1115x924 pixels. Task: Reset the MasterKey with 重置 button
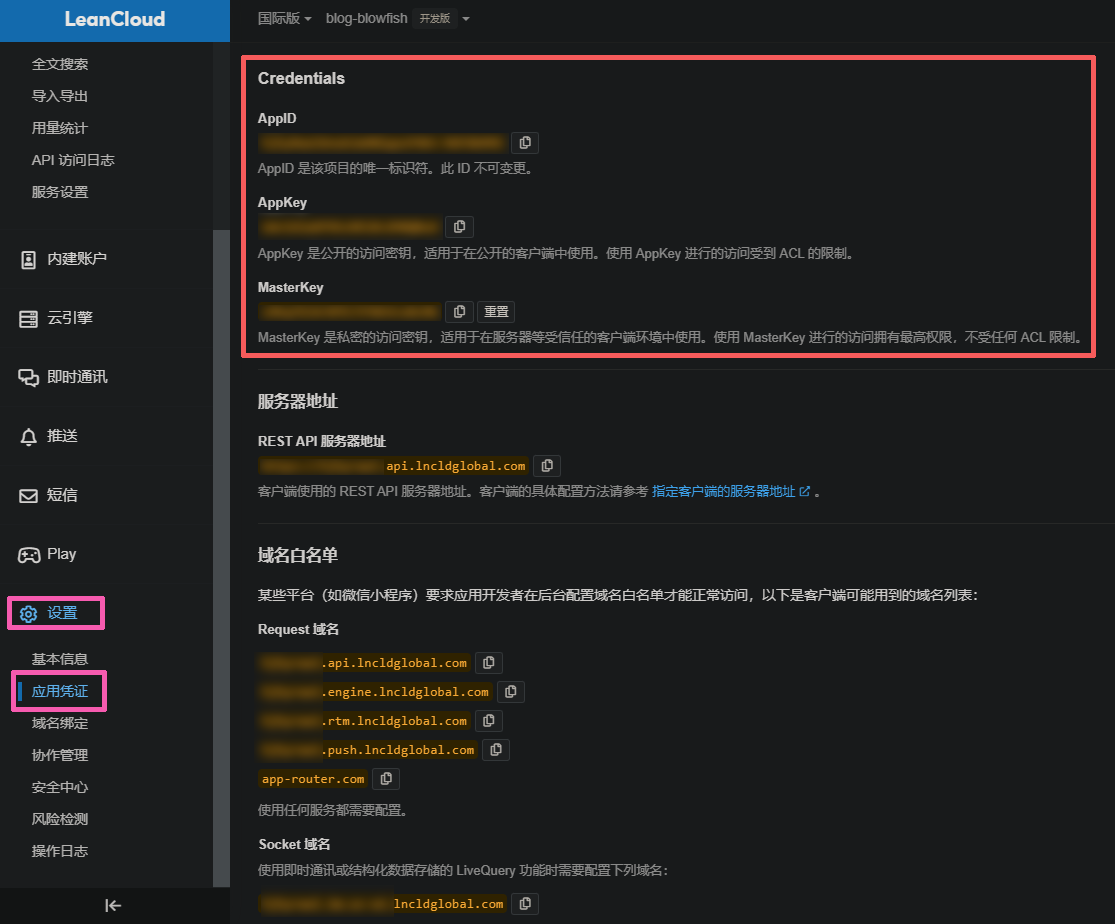[495, 311]
